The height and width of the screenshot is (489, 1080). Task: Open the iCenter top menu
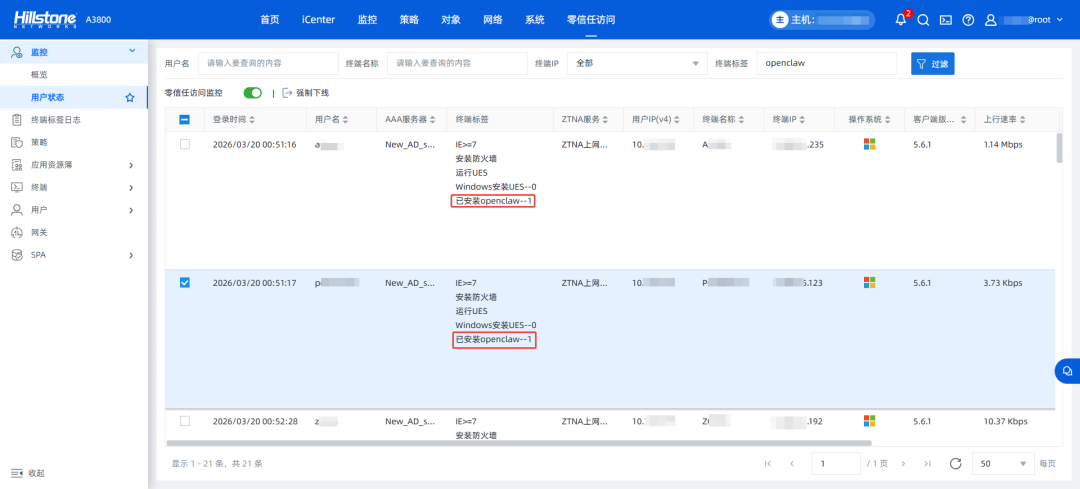(x=318, y=20)
